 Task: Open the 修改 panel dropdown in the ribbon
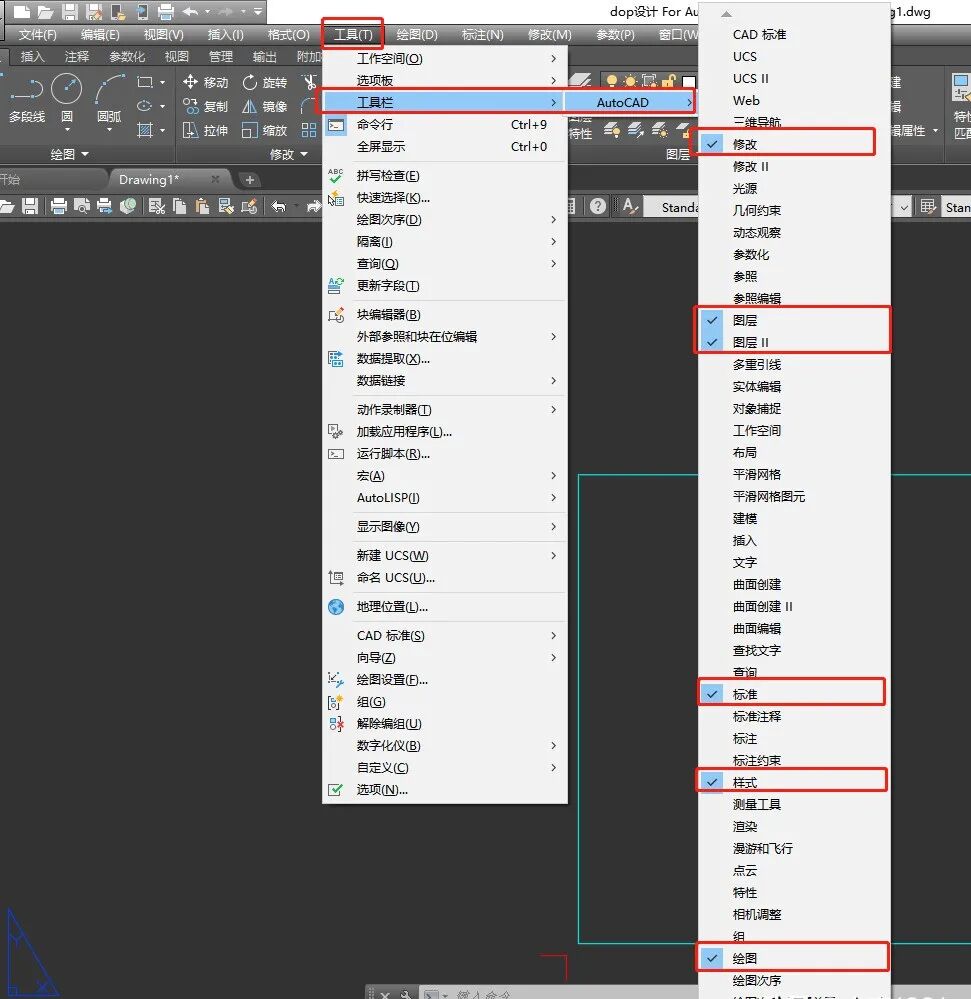pos(289,154)
